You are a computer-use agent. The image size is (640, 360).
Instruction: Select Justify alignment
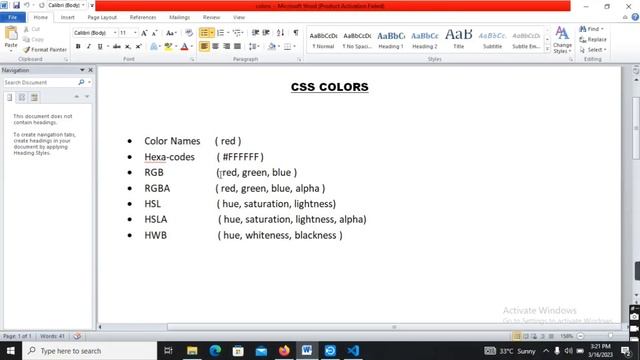(237, 47)
